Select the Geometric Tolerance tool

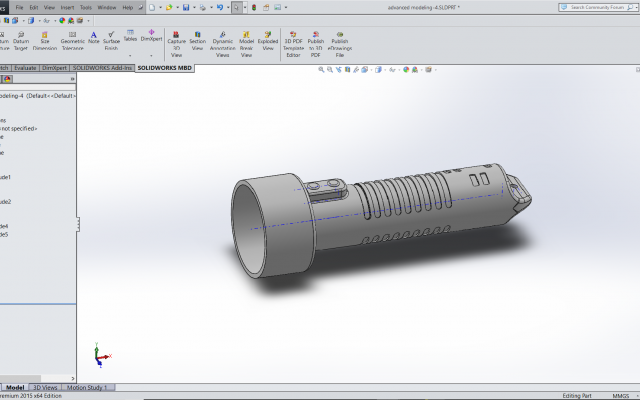(73, 41)
